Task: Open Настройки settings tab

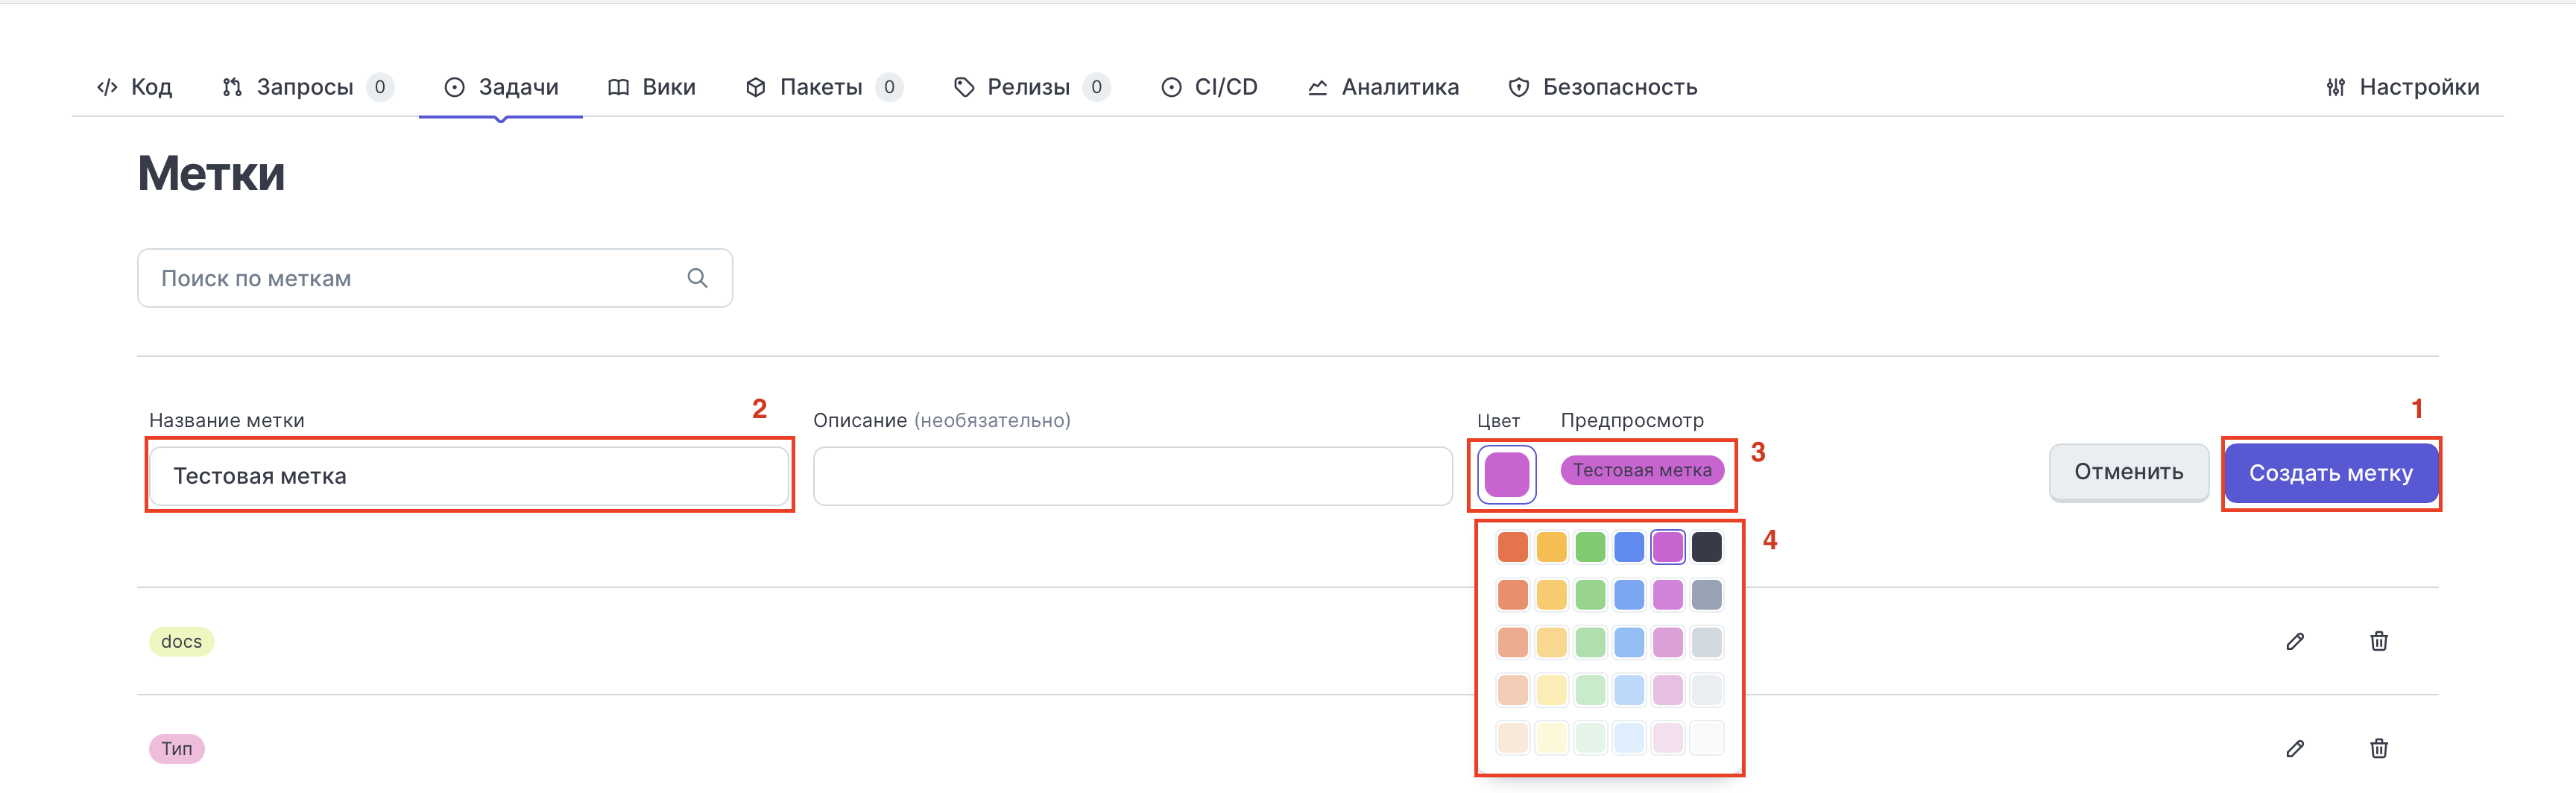Action: (2402, 87)
